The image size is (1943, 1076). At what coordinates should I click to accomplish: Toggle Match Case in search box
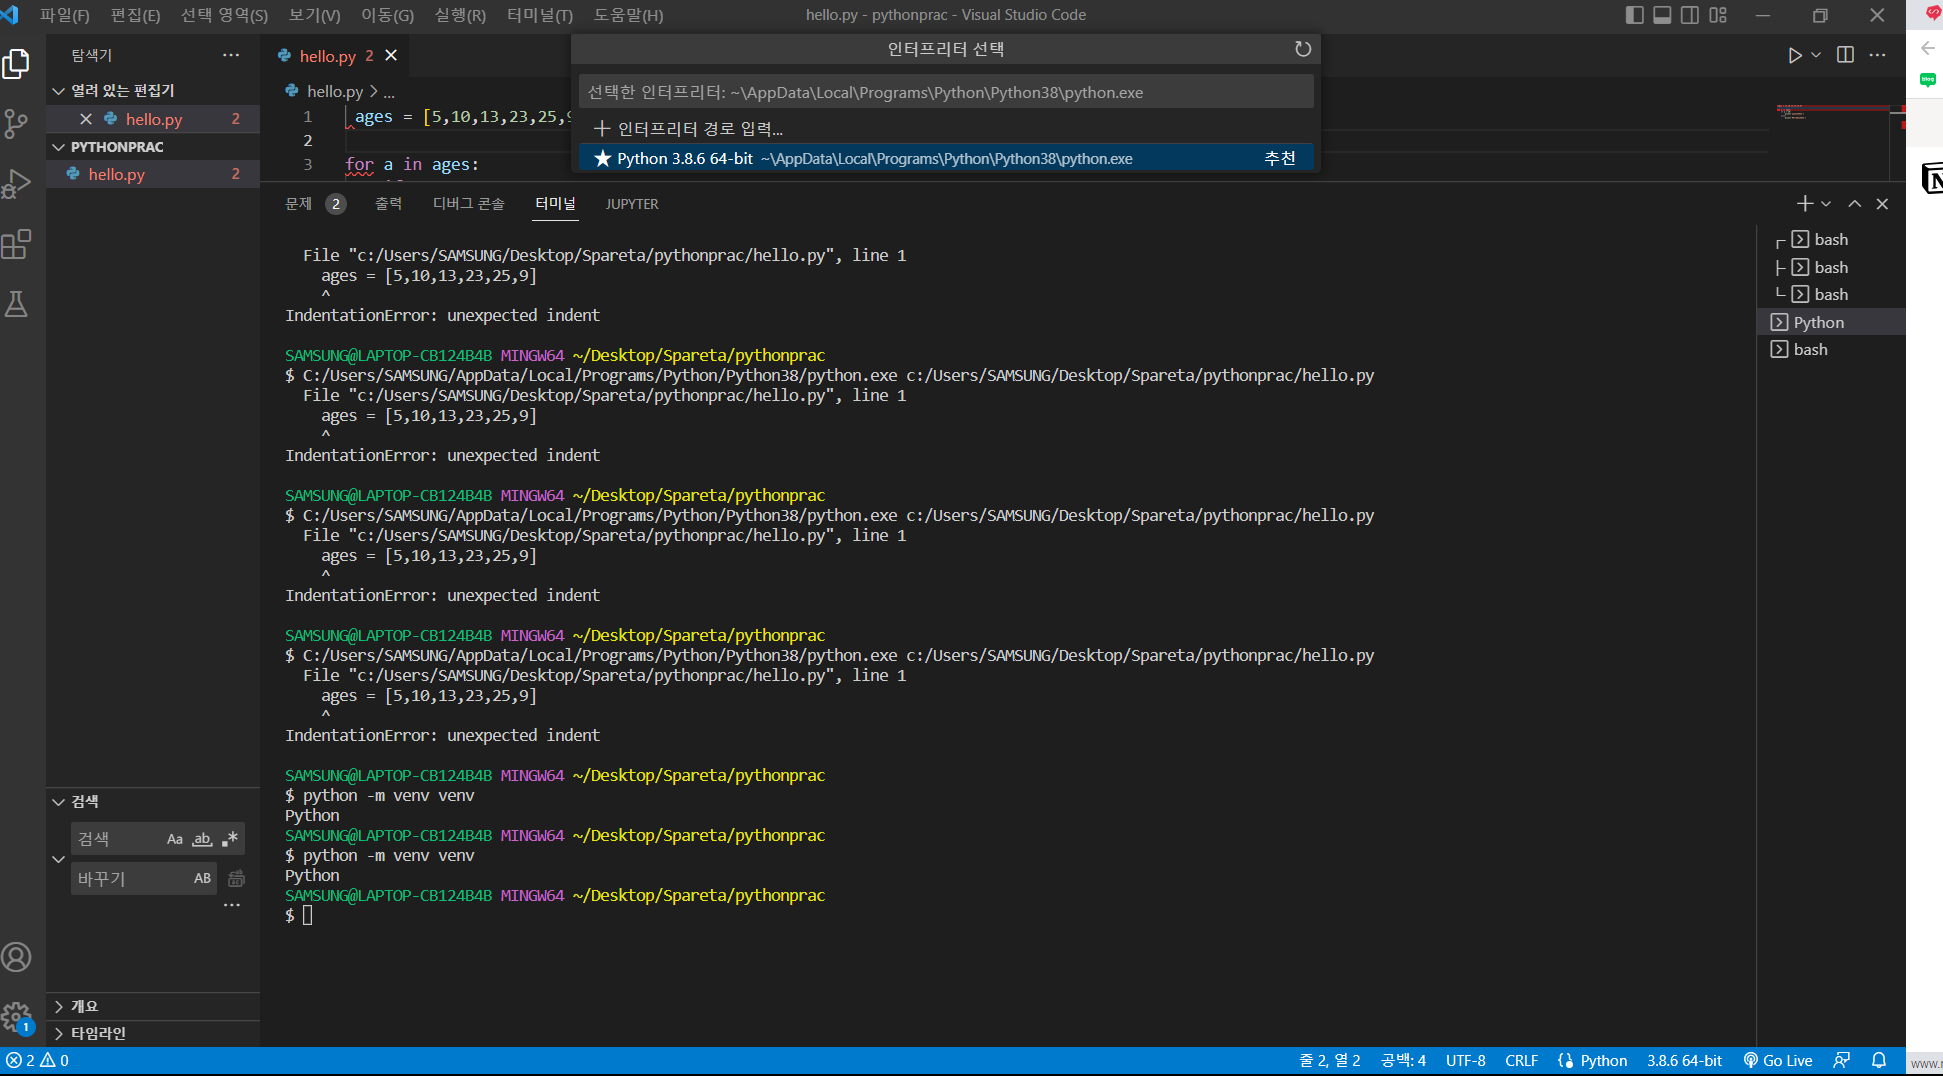click(175, 839)
